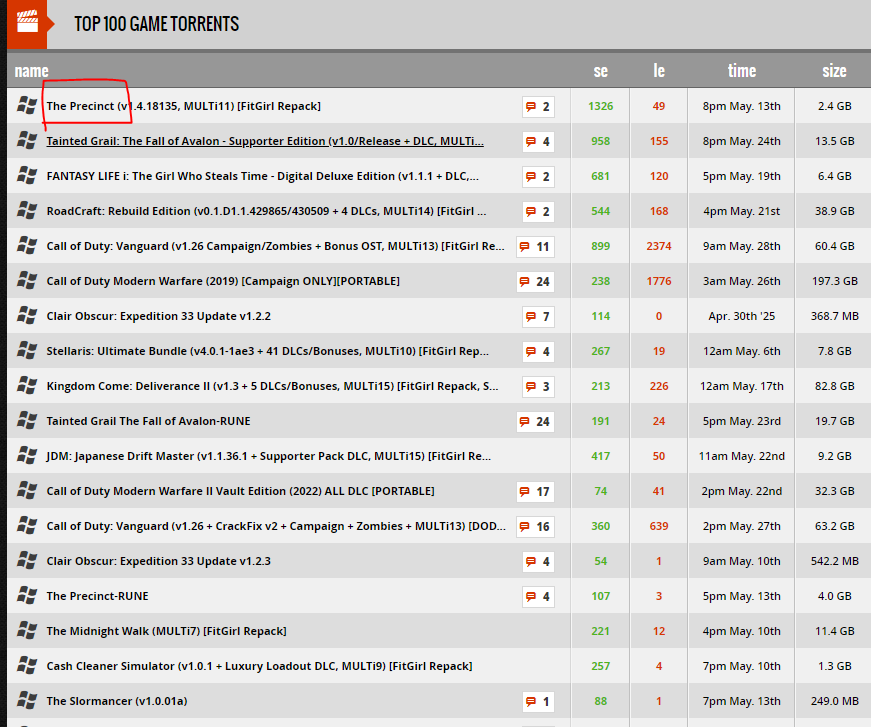
Task: Click Windows icon beside Kingdom Come: Deliverance II
Action: pos(27,385)
